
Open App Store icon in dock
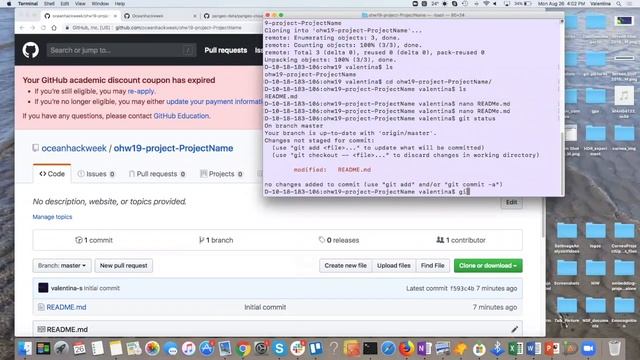(207, 349)
